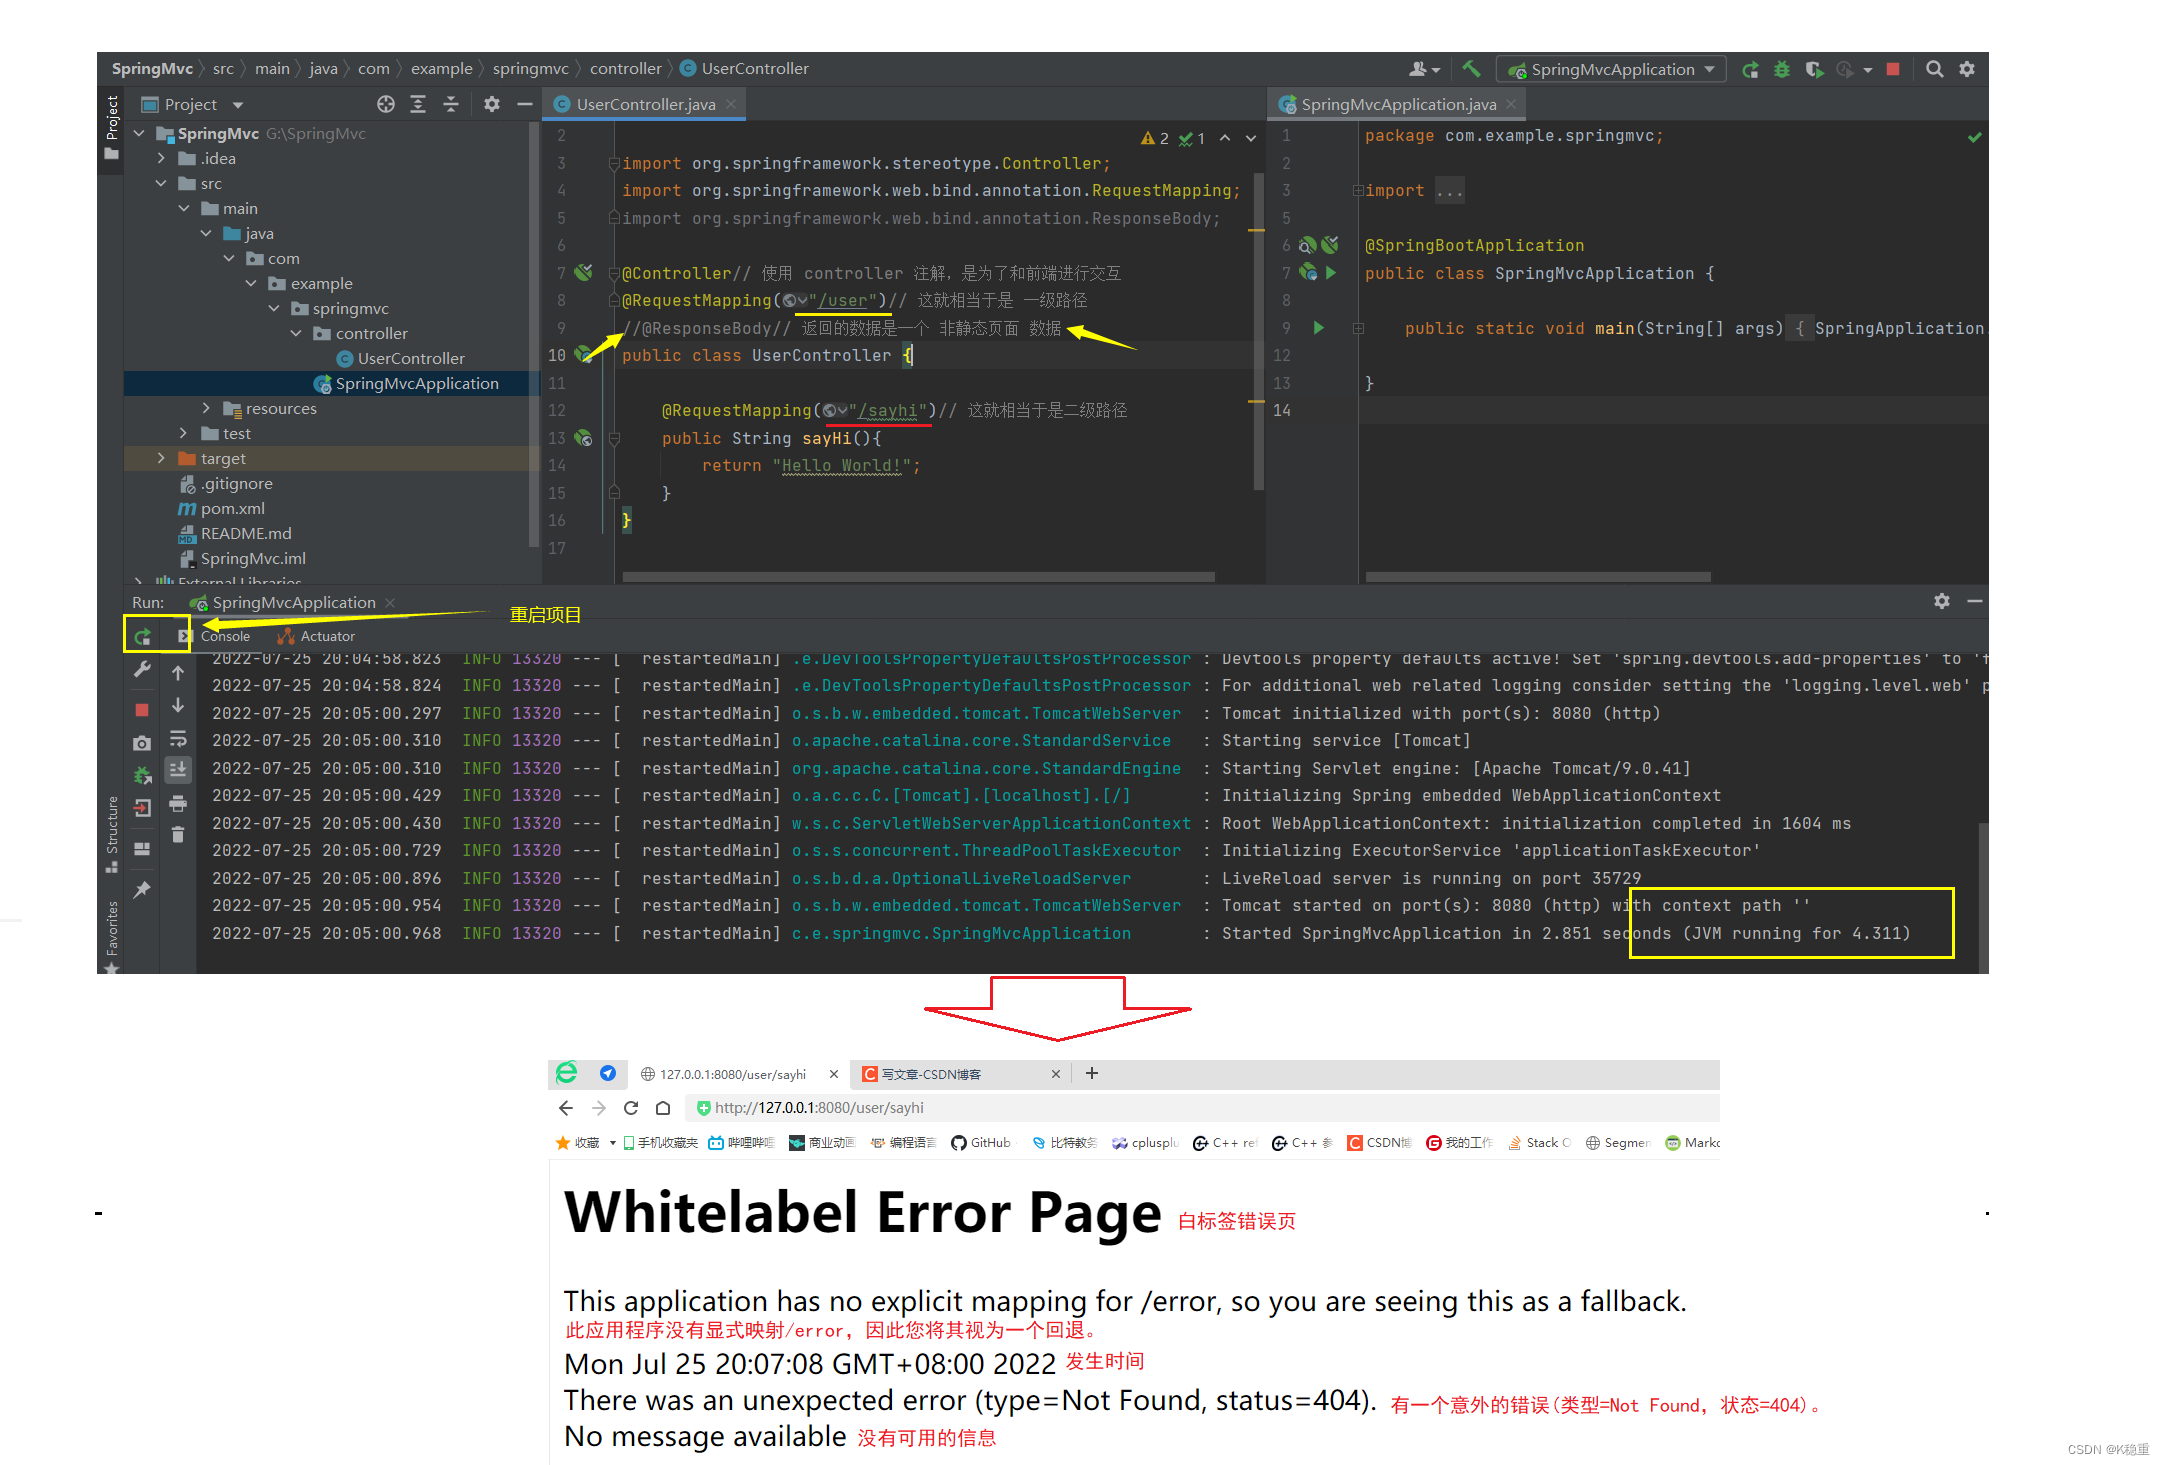Pin the Run tool window
The width and height of the screenshot is (2165, 1465).
pyautogui.click(x=142, y=890)
